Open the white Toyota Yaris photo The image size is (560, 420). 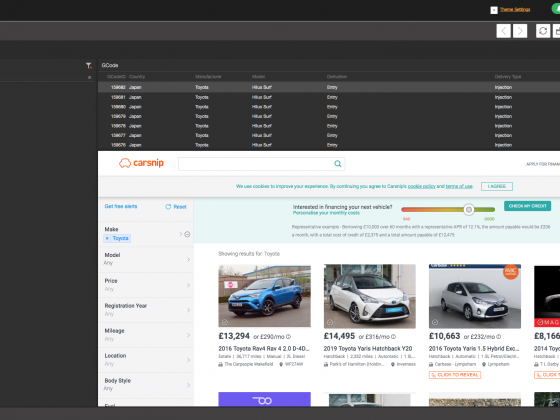(x=370, y=296)
